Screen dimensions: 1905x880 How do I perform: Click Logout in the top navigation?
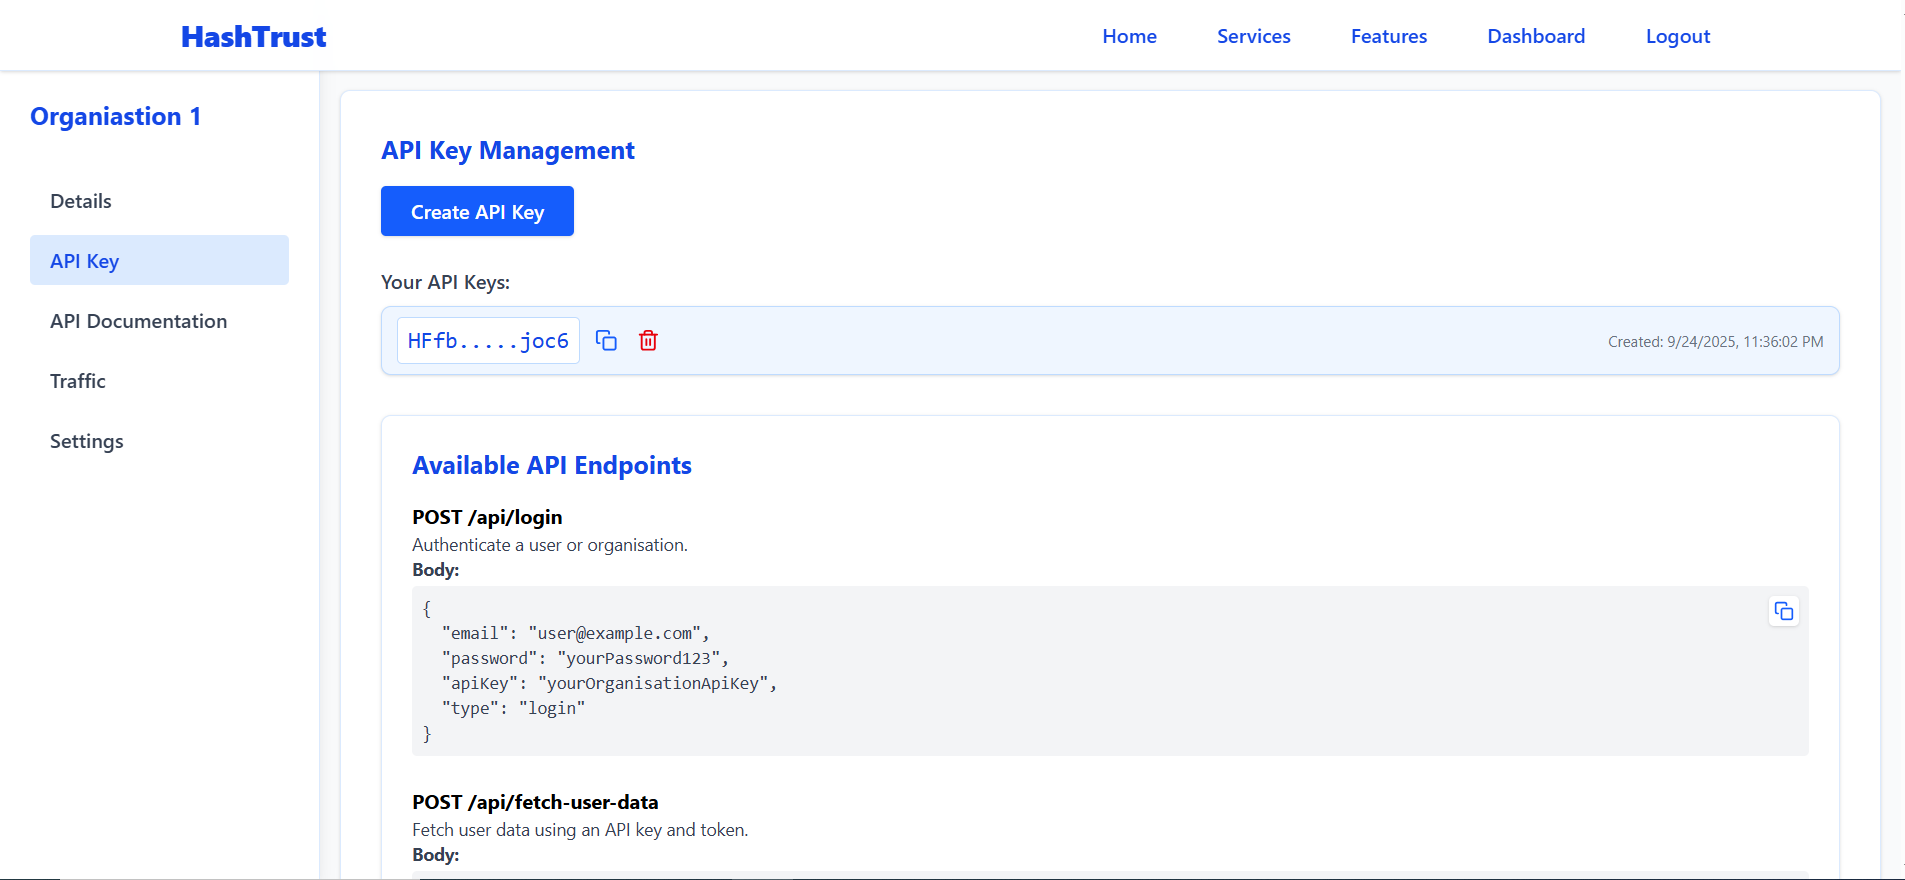[1678, 36]
